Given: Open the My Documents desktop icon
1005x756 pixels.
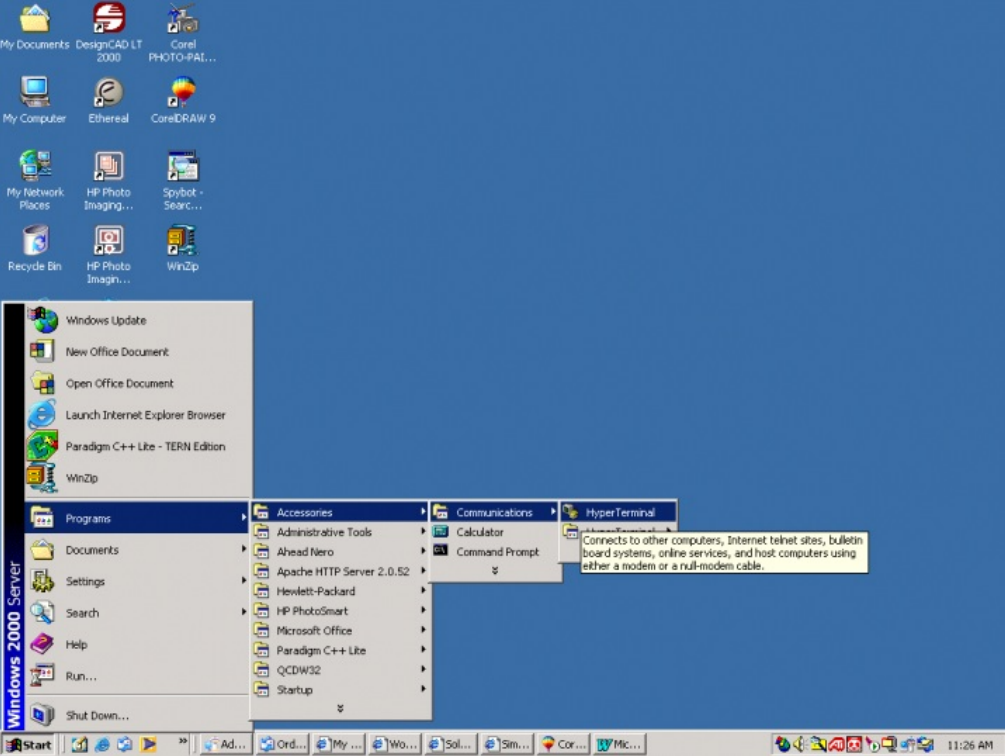Looking at the screenshot, I should pos(35,27).
